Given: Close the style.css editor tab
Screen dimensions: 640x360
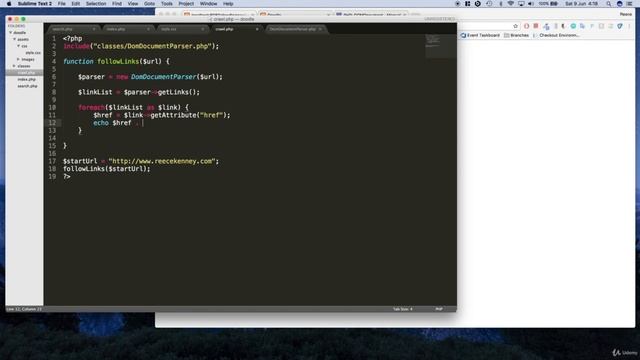Looking at the screenshot, I should tap(202, 29).
